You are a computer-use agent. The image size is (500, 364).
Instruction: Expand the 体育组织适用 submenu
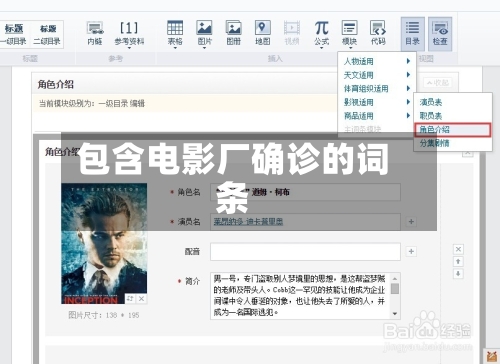coord(377,89)
